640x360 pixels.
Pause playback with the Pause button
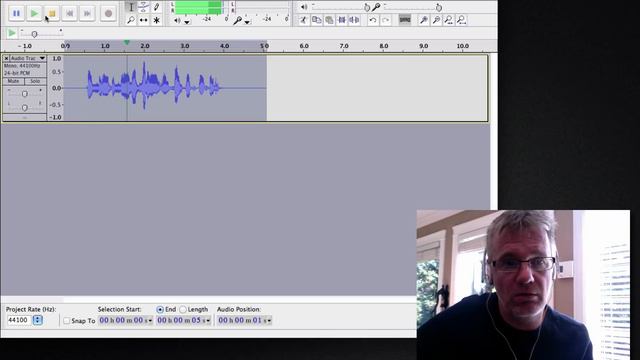16,13
